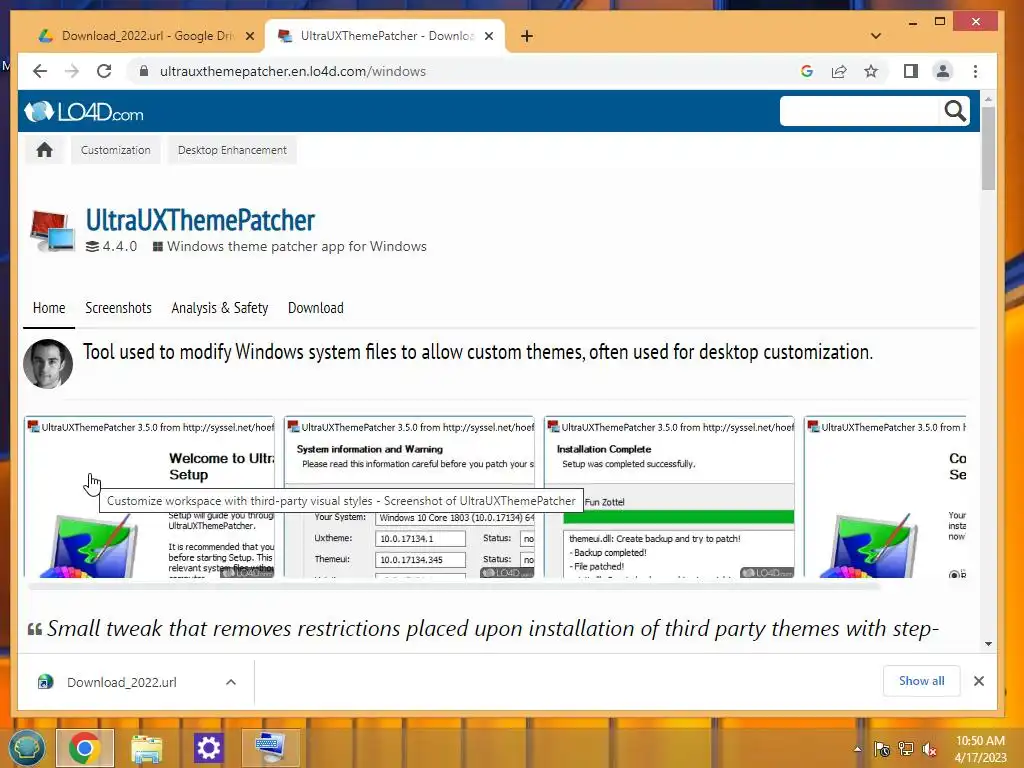Click the padlock site info icon
The width and height of the screenshot is (1024, 768).
[x=144, y=71]
